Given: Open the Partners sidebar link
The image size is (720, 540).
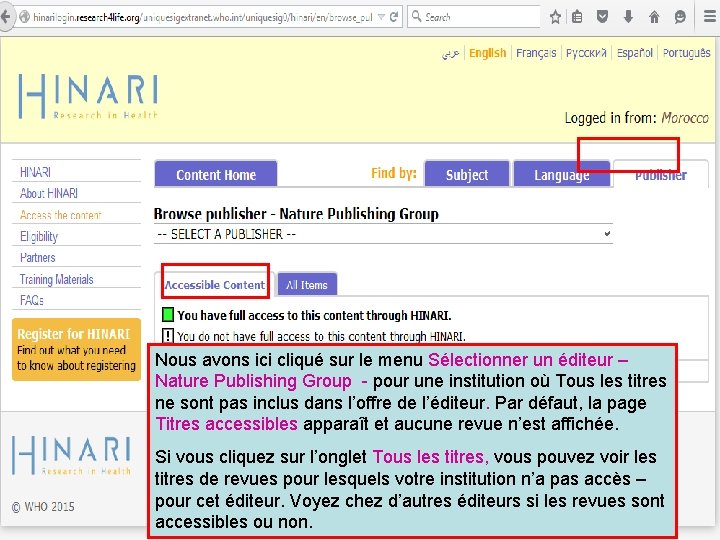Looking at the screenshot, I should (x=37, y=258).
